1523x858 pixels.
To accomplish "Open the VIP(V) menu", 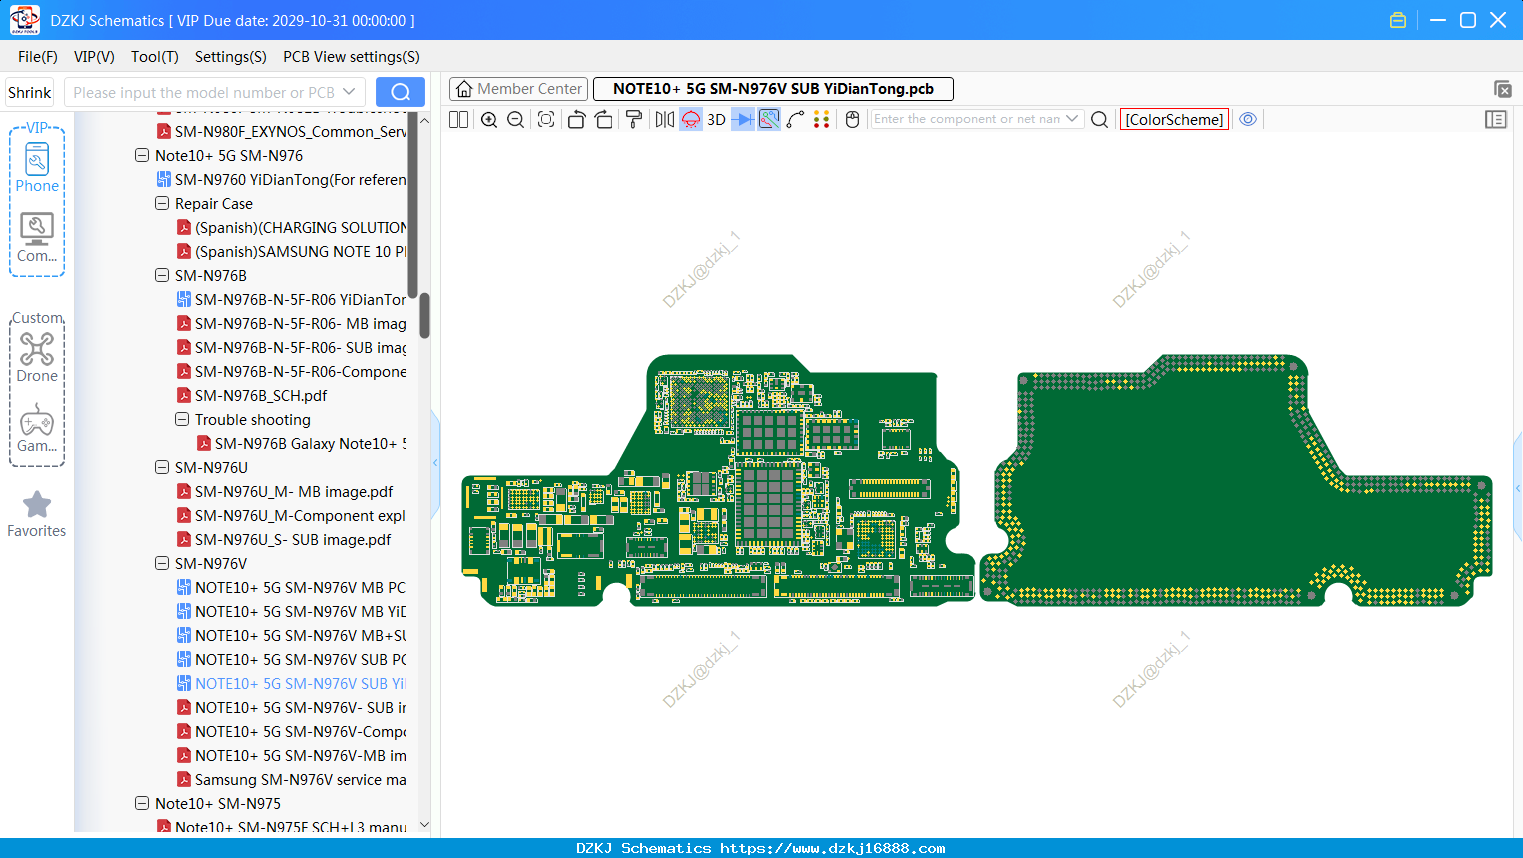I will [94, 57].
